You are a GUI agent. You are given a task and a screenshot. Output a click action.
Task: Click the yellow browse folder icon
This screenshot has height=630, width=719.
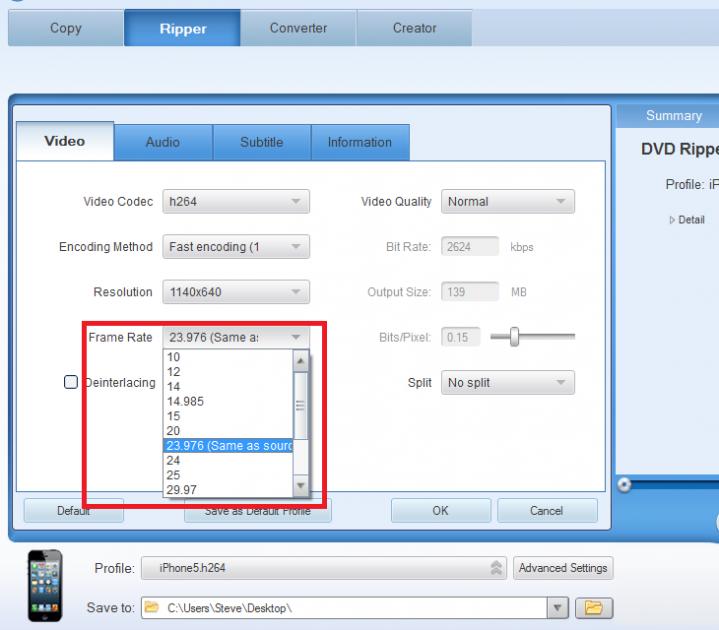(x=595, y=608)
